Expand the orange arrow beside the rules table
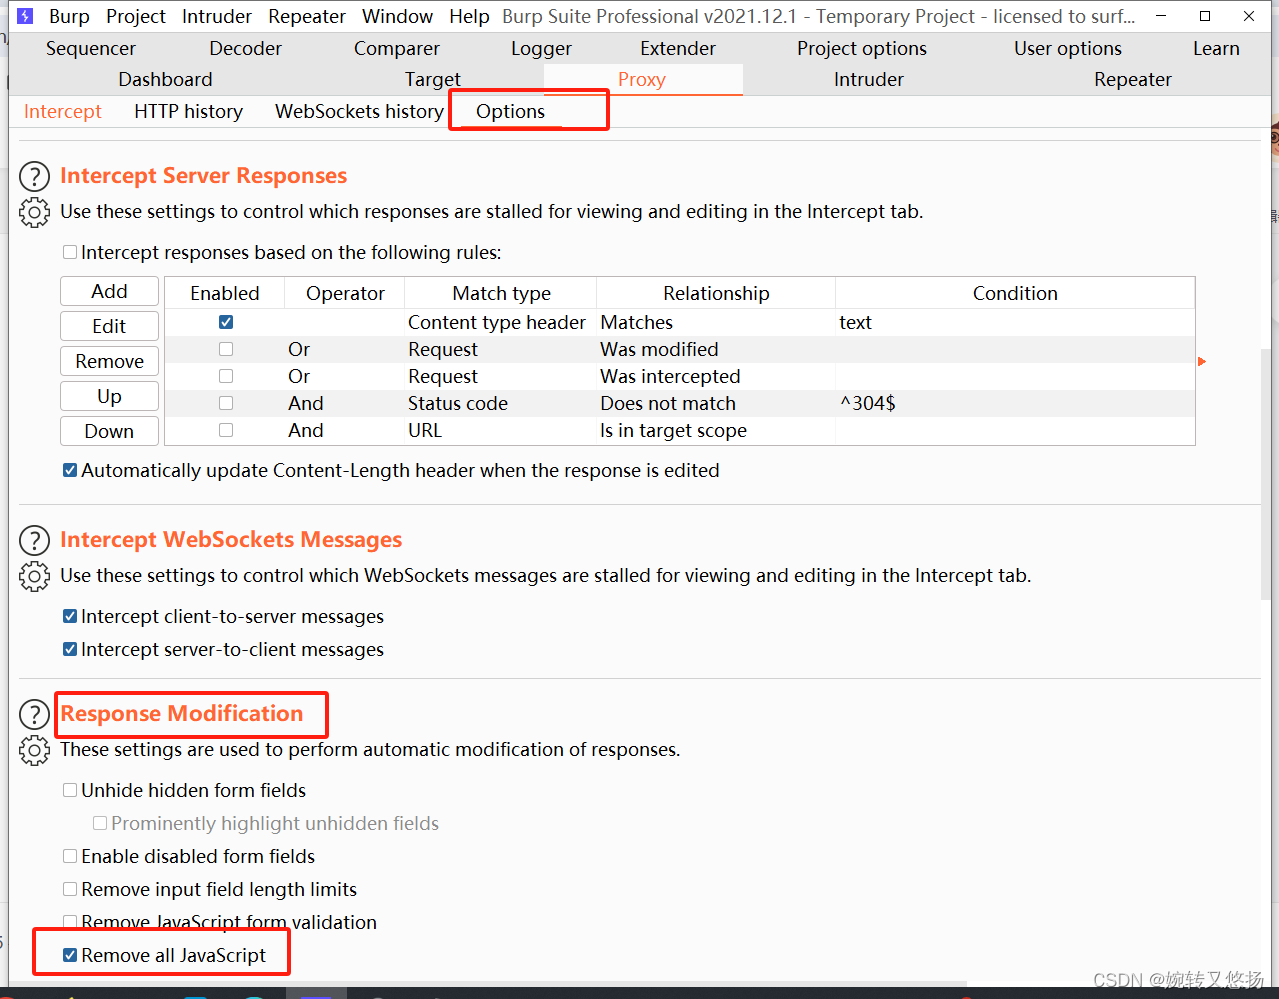Image resolution: width=1279 pixels, height=999 pixels. coord(1202,361)
